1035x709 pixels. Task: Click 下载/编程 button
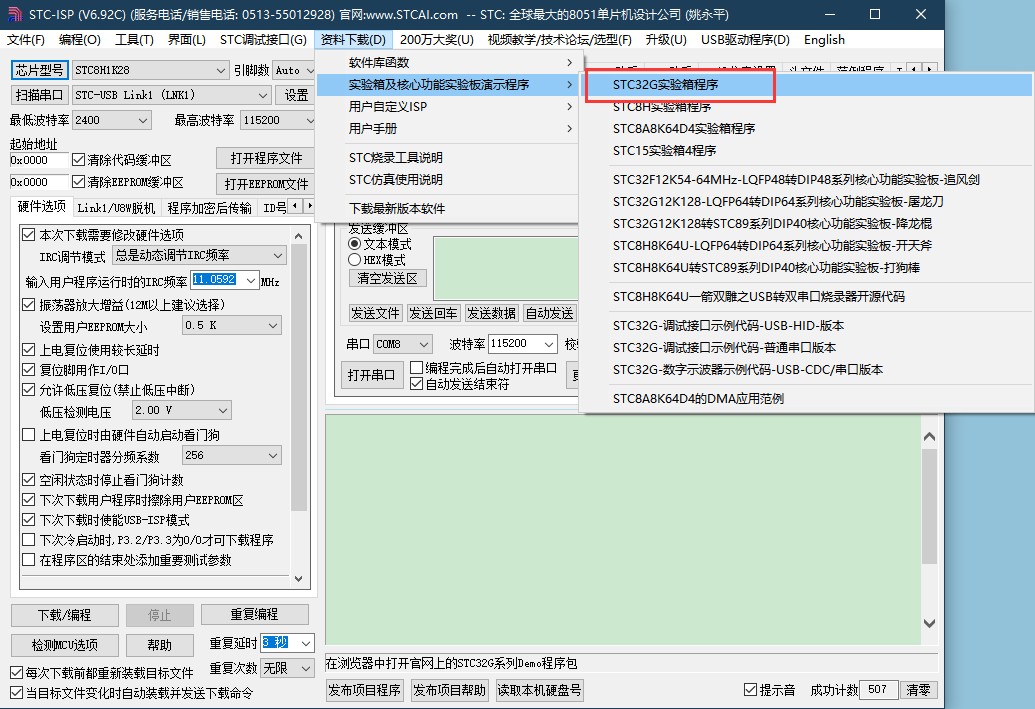[65, 615]
